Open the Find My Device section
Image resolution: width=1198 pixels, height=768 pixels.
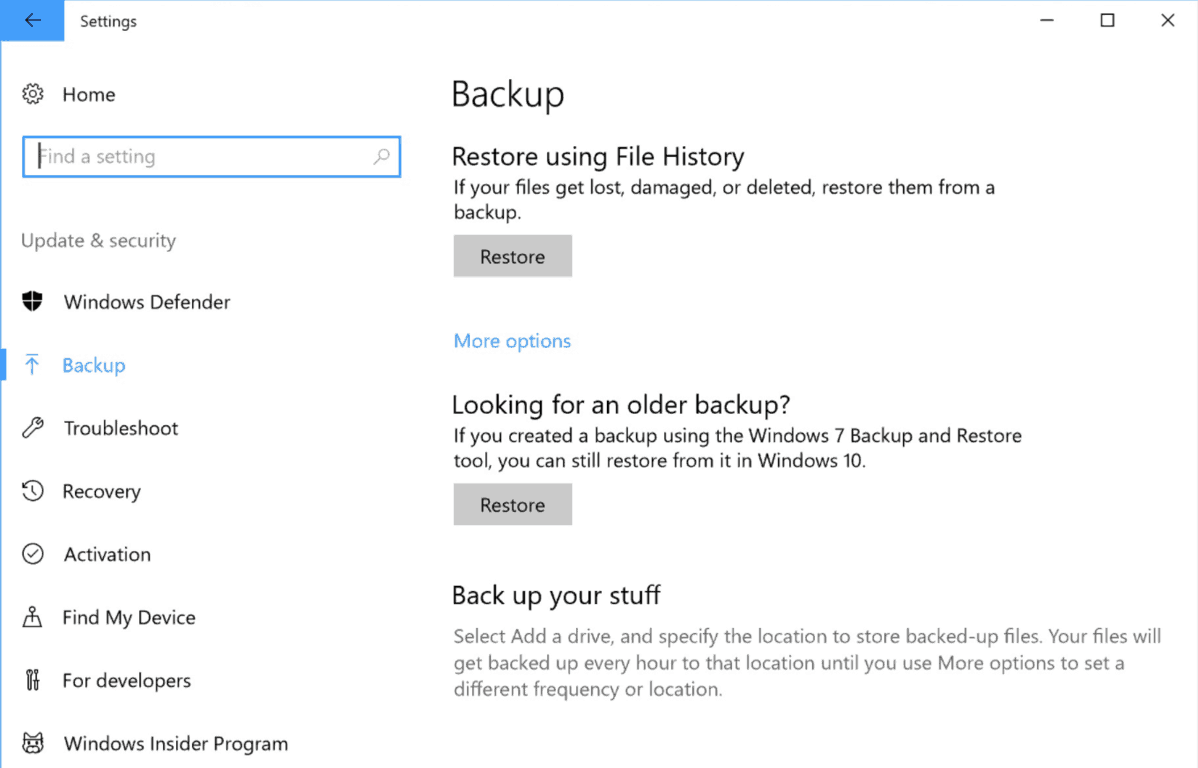coord(129,617)
